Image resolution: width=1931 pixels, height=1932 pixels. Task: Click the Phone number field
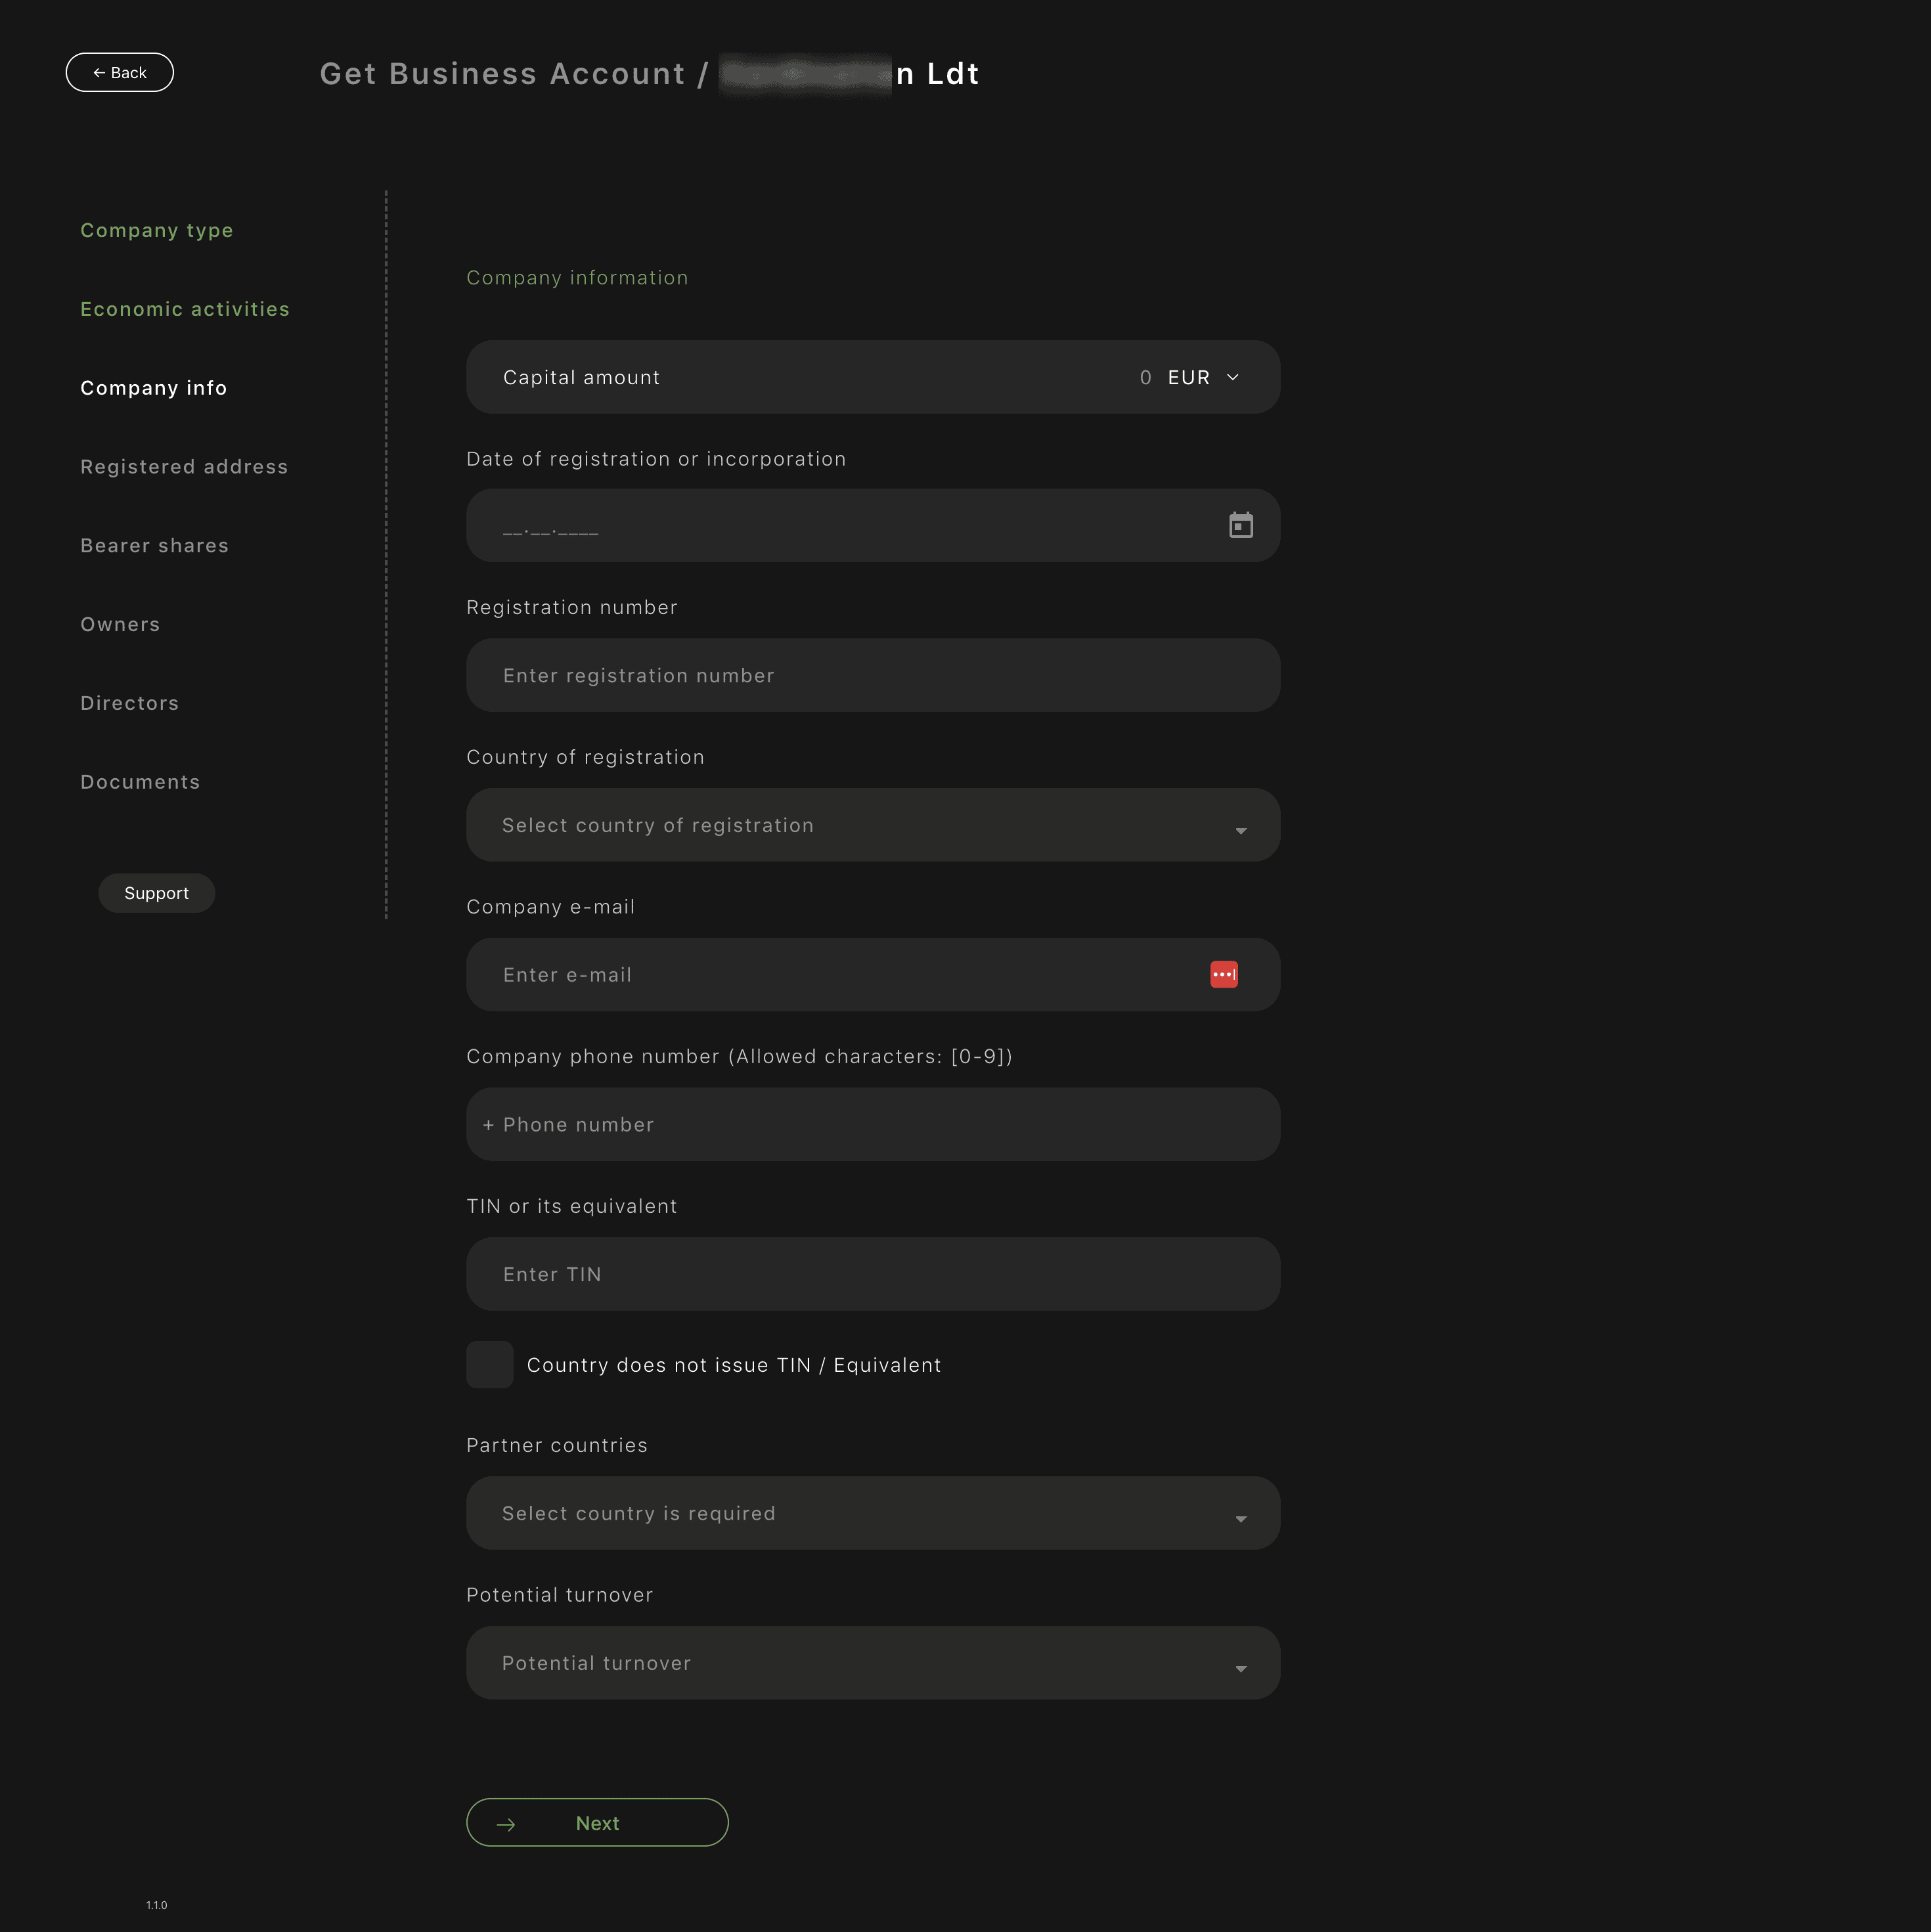[x=872, y=1125]
